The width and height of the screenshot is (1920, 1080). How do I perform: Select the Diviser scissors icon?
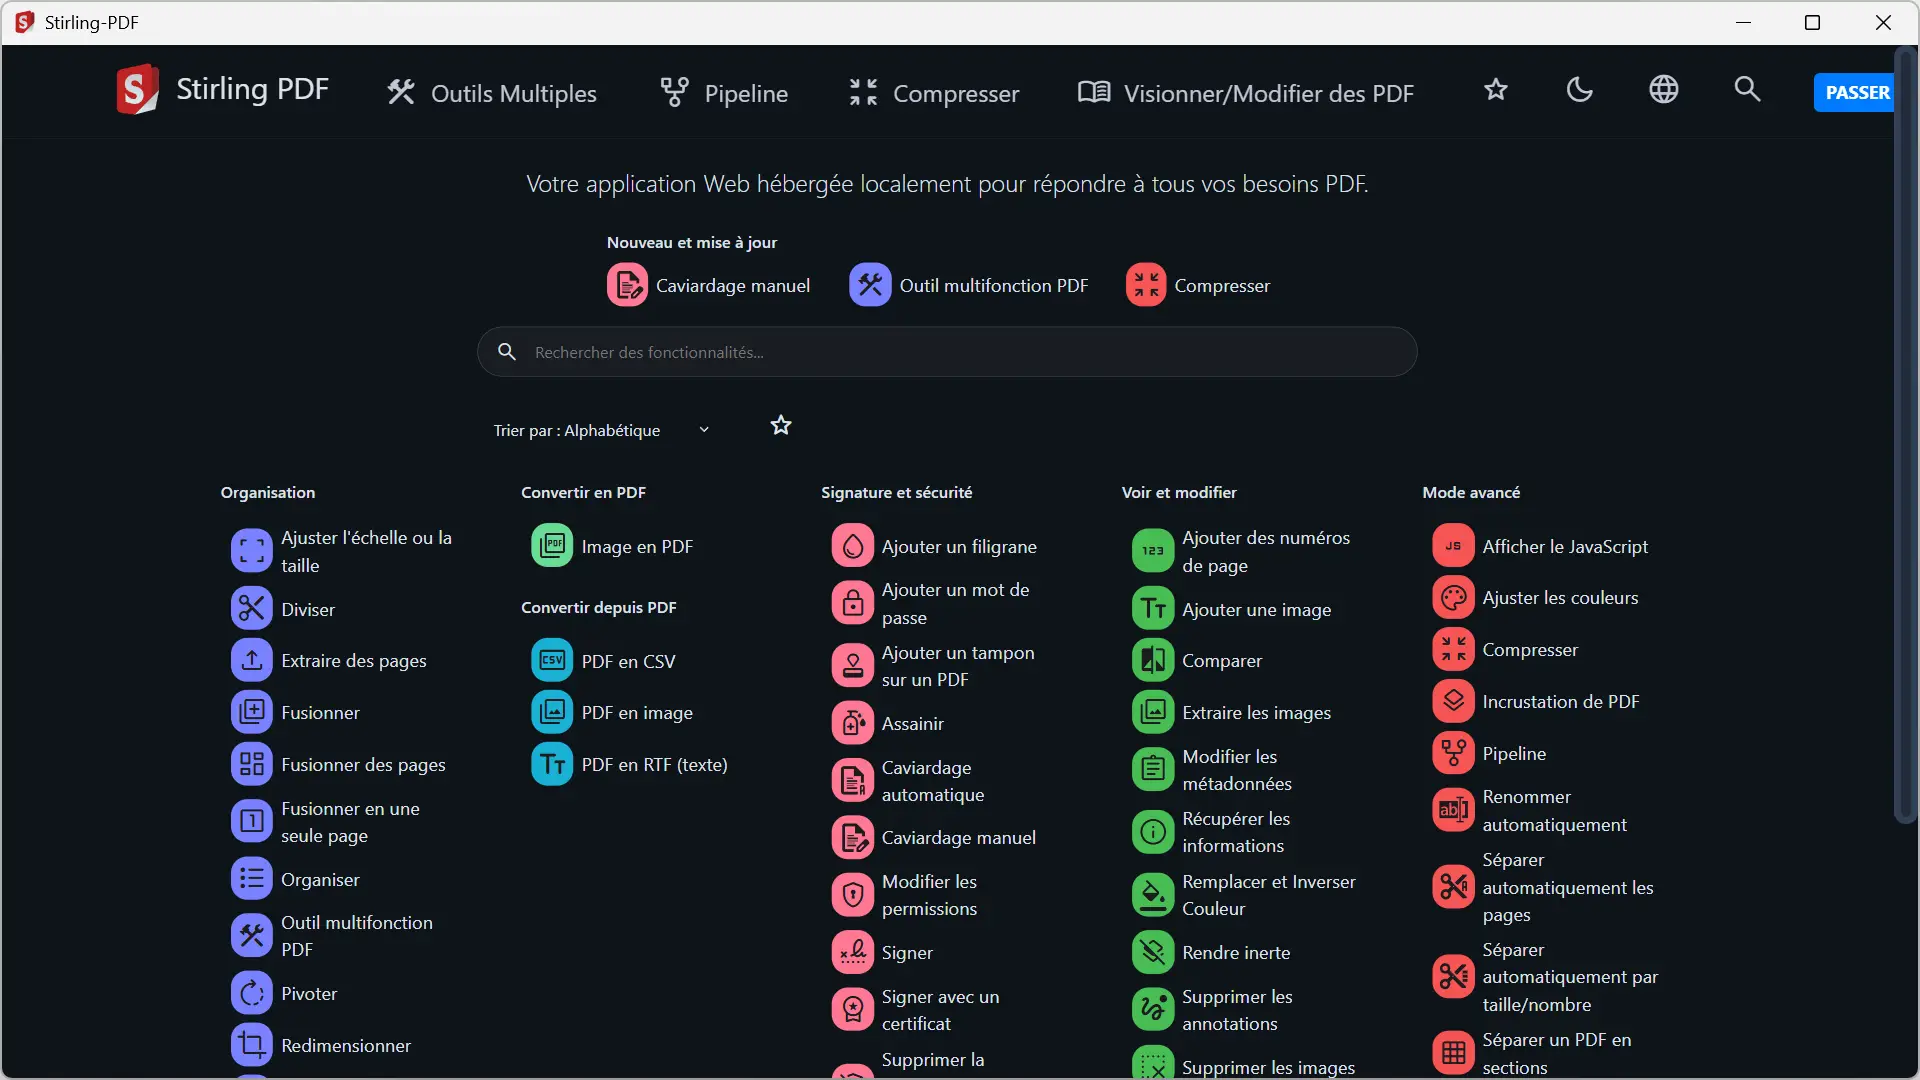coord(251,608)
